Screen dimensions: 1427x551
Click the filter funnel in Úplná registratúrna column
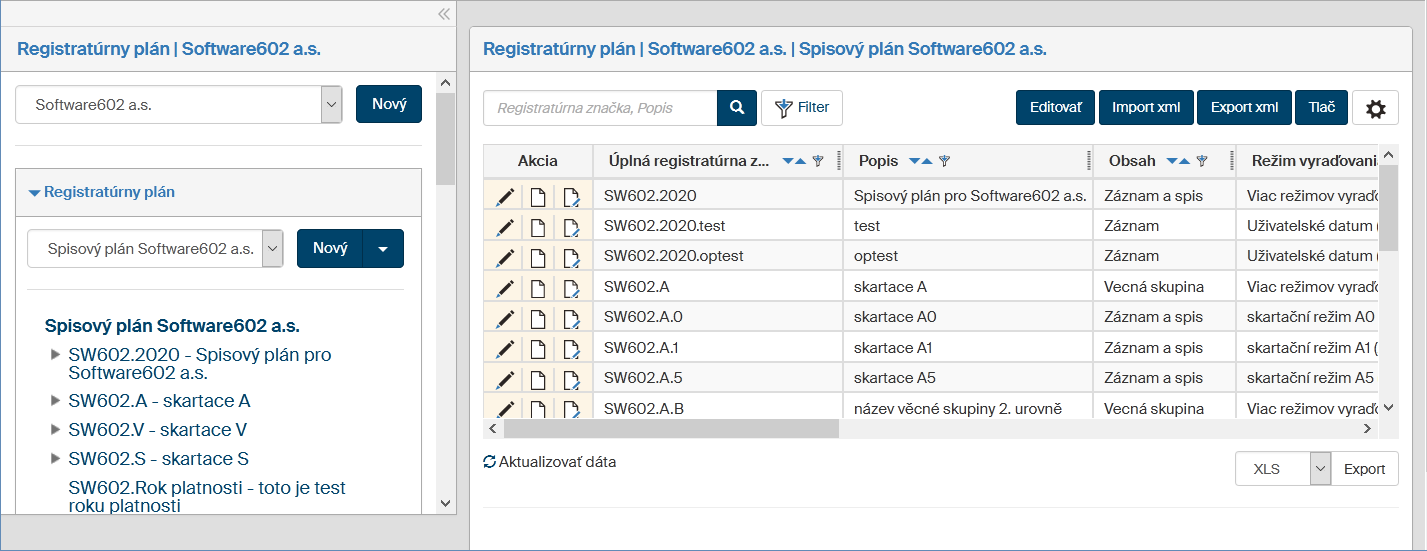pos(817,161)
